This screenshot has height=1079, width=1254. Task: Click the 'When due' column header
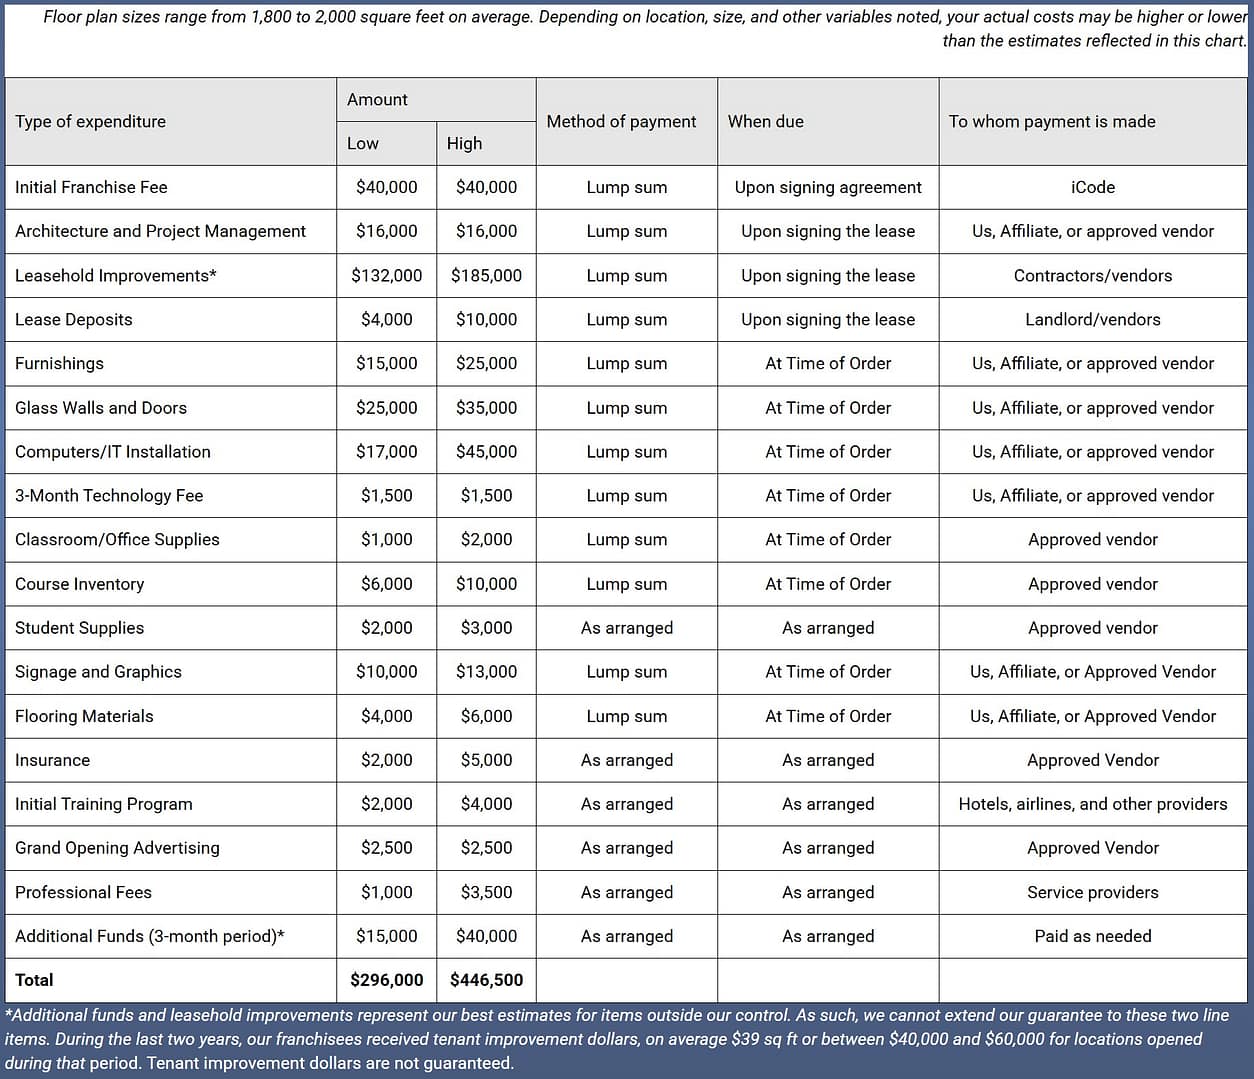point(766,121)
